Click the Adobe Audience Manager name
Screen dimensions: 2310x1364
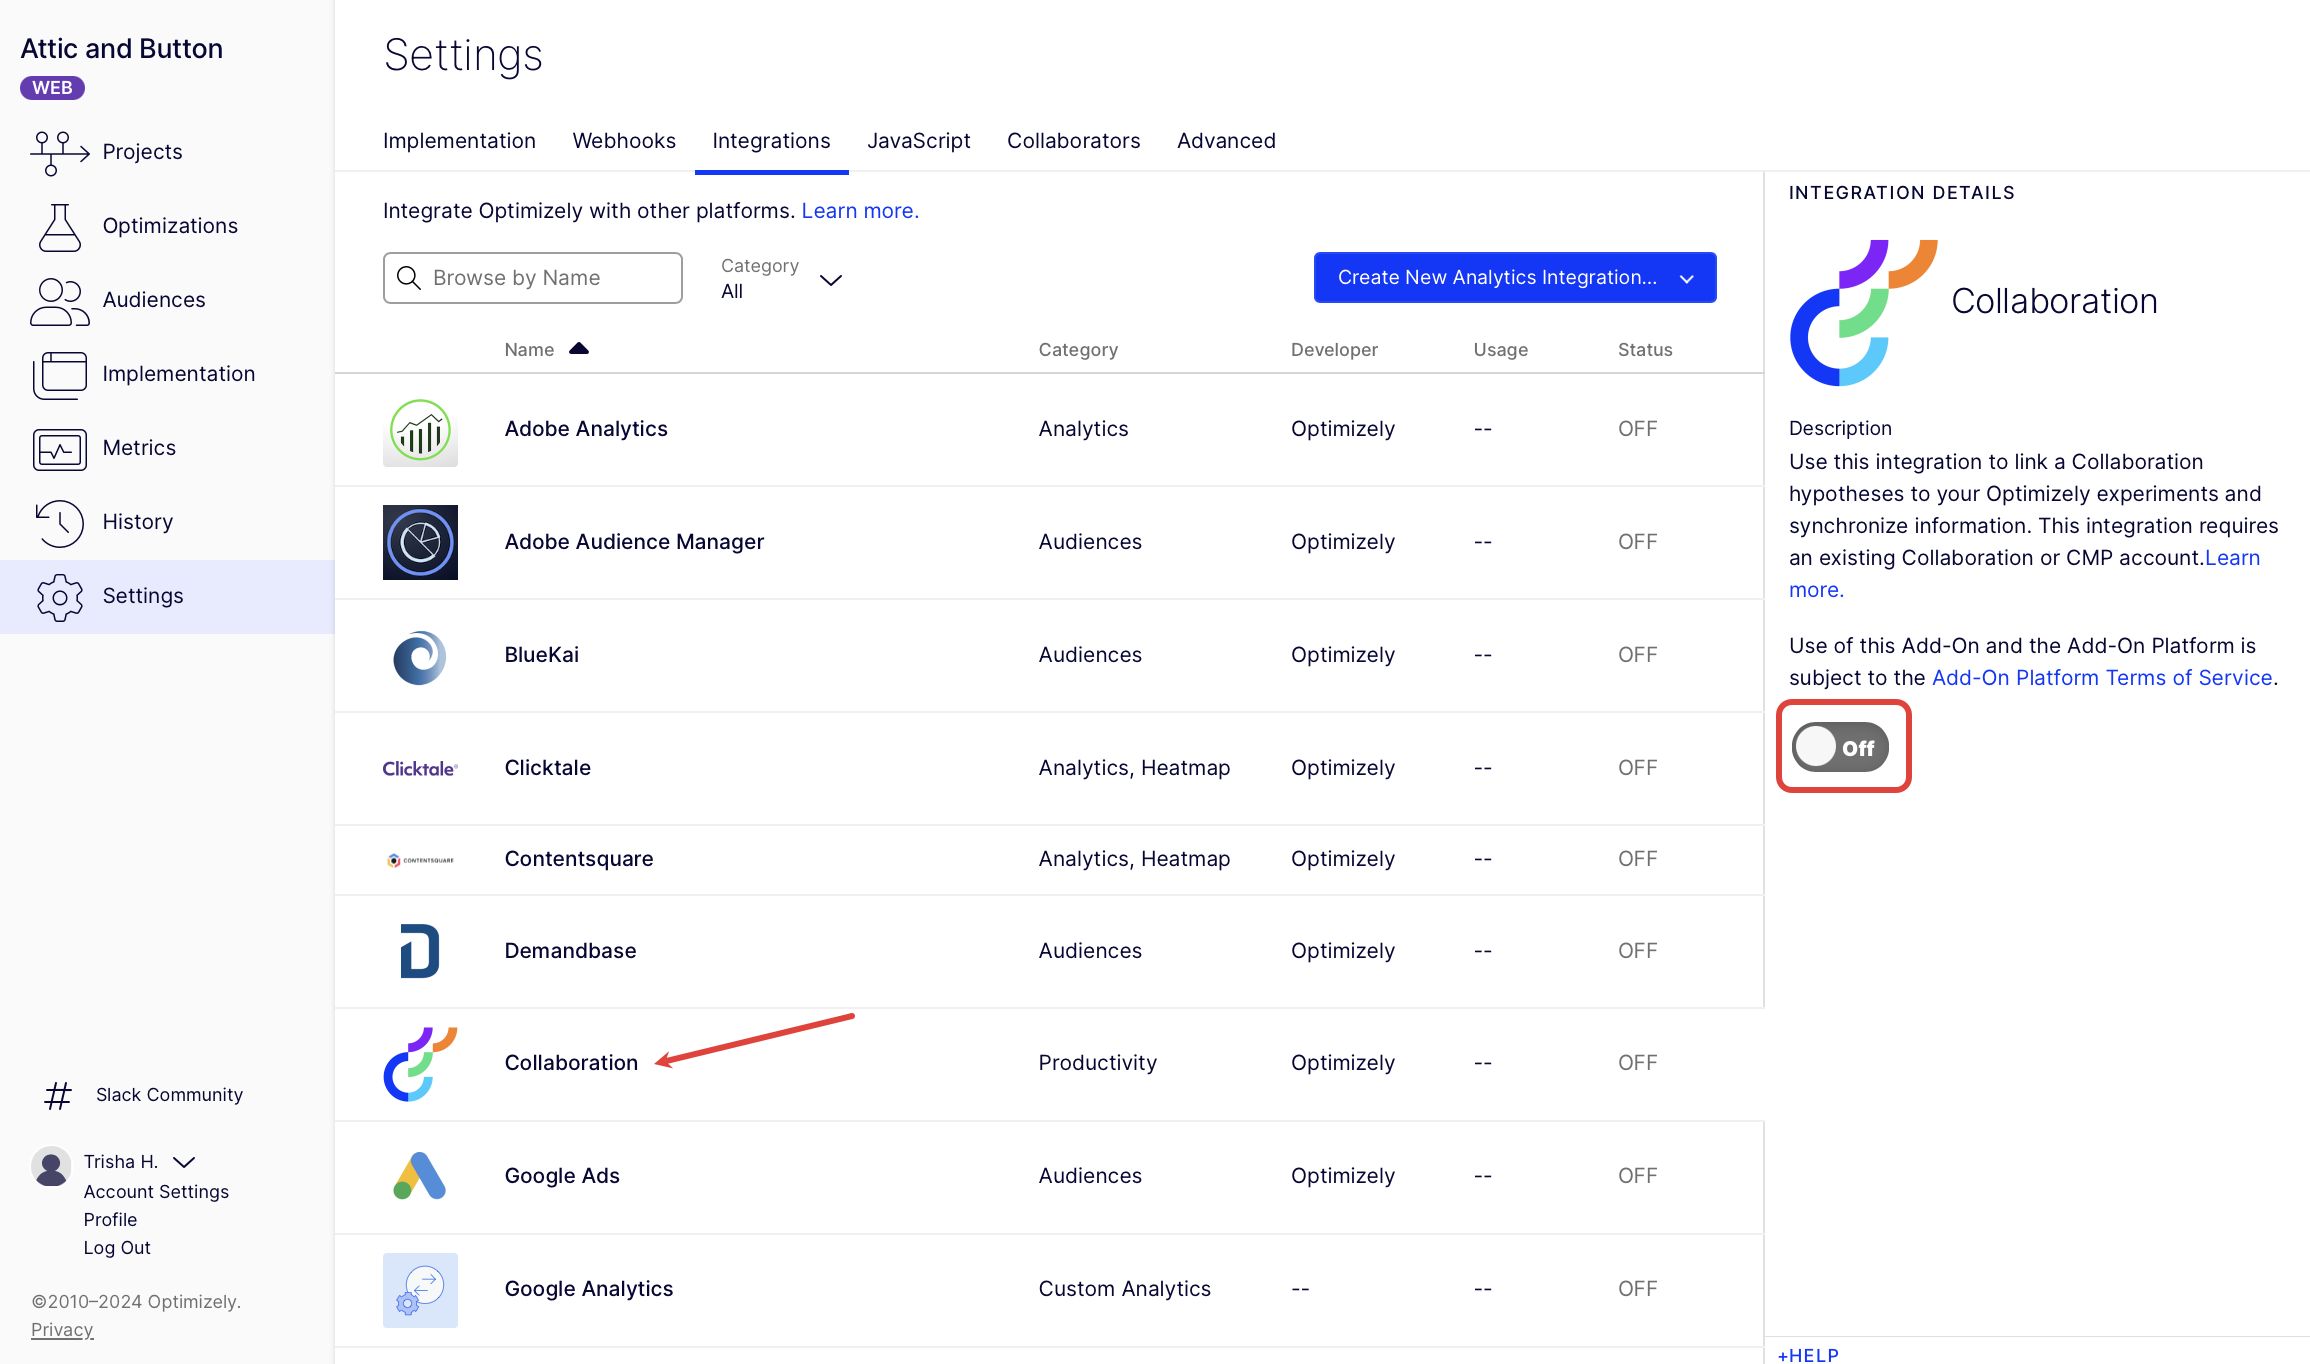[x=634, y=542]
